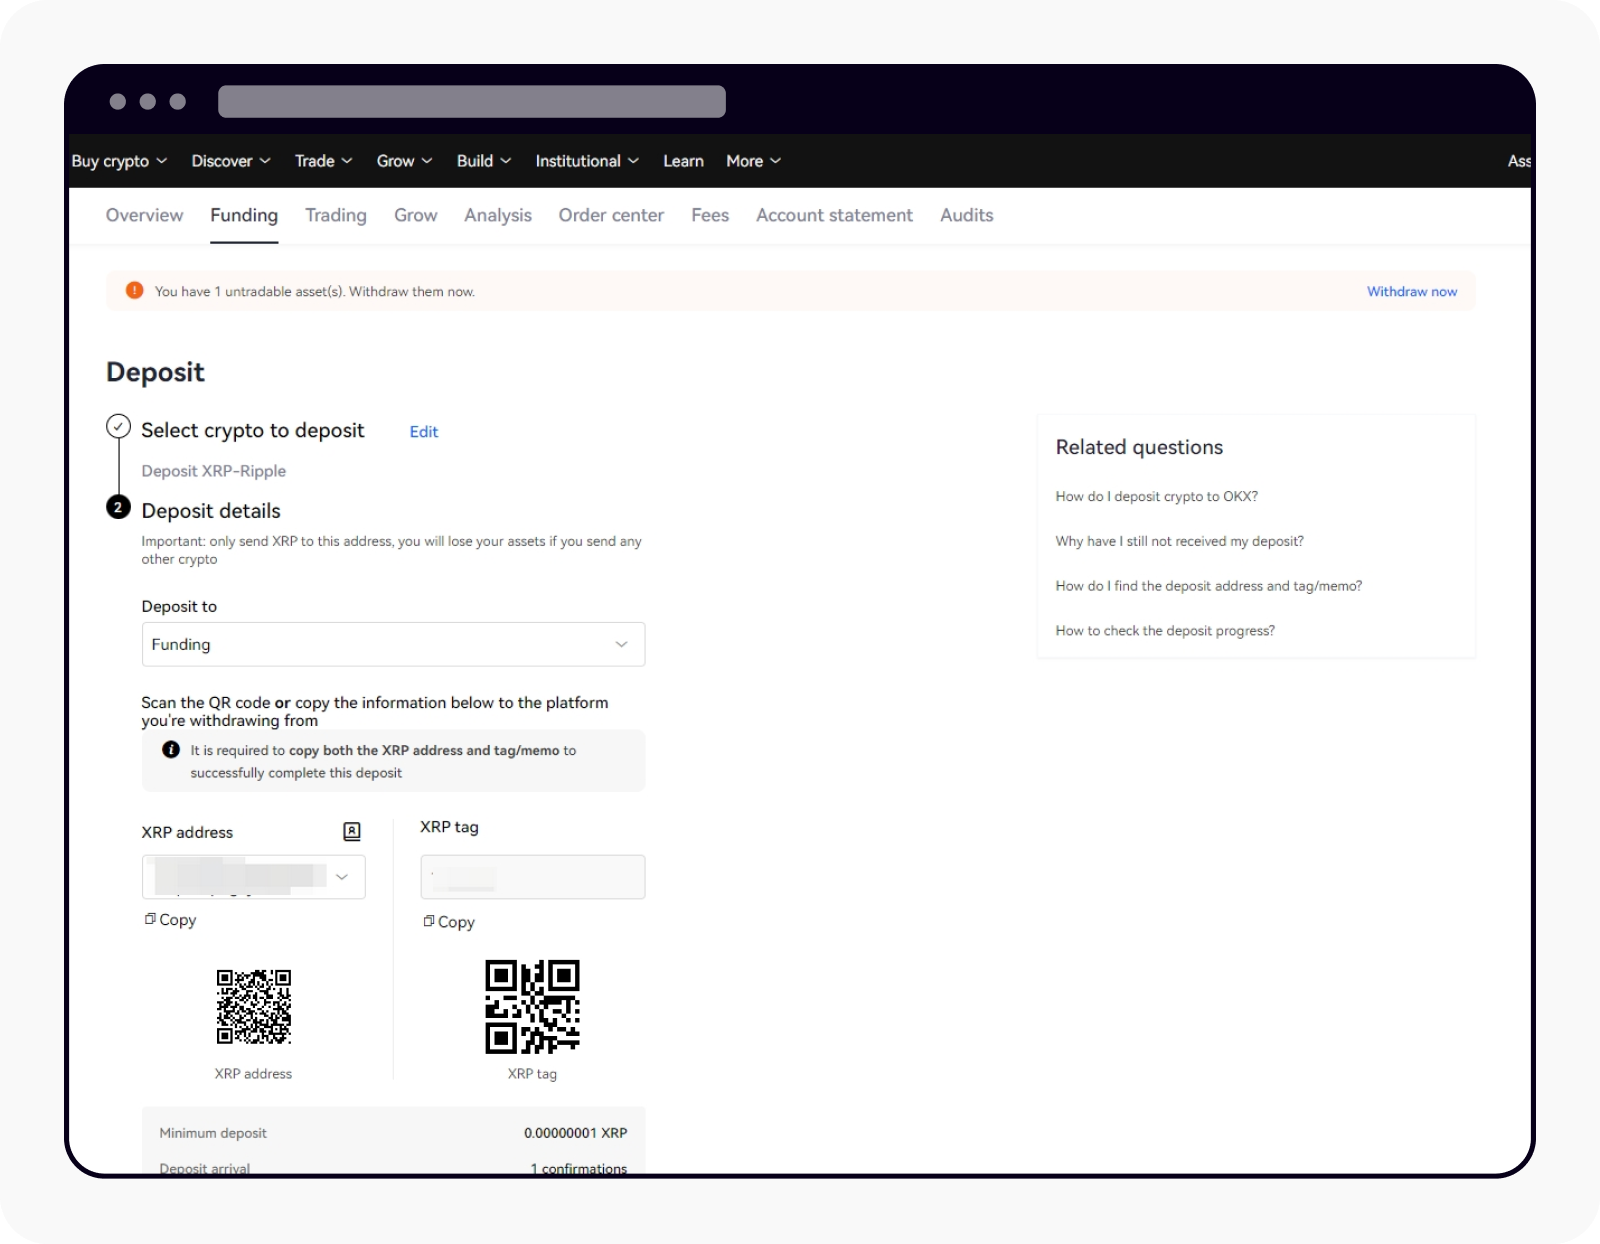Screen dimensions: 1600x1244
Task: Click the 0.00000001 XRP minimum deposit value
Action: [x=575, y=1133]
